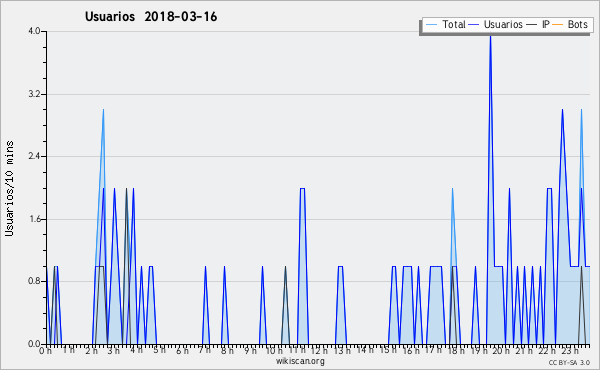Click the y-axis value 2.4
The height and width of the screenshot is (370, 600).
[34, 156]
